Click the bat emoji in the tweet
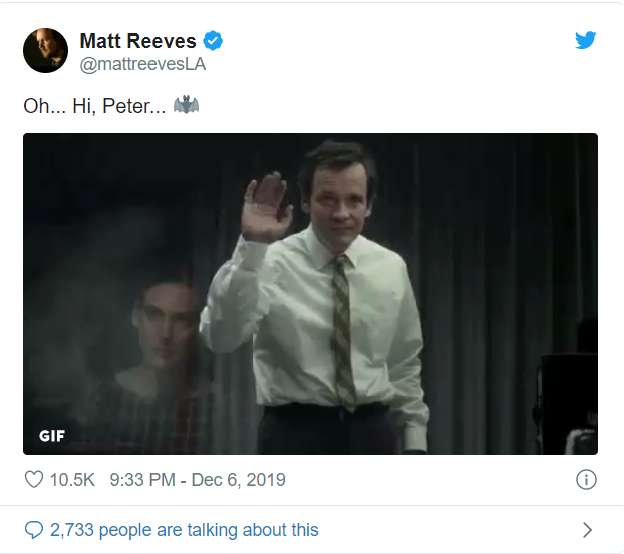624x554 pixels. point(186,104)
